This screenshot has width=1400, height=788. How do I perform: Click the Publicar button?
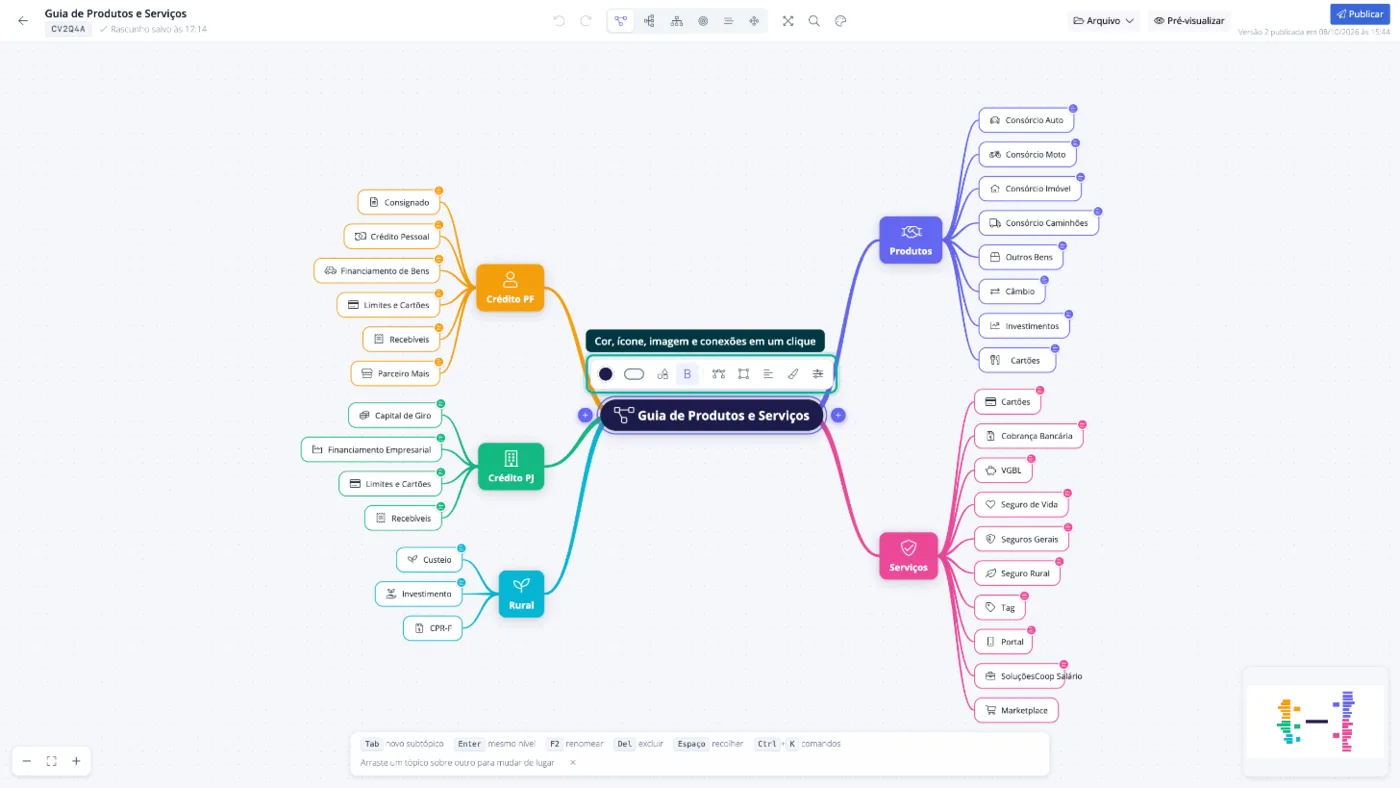1360,14
